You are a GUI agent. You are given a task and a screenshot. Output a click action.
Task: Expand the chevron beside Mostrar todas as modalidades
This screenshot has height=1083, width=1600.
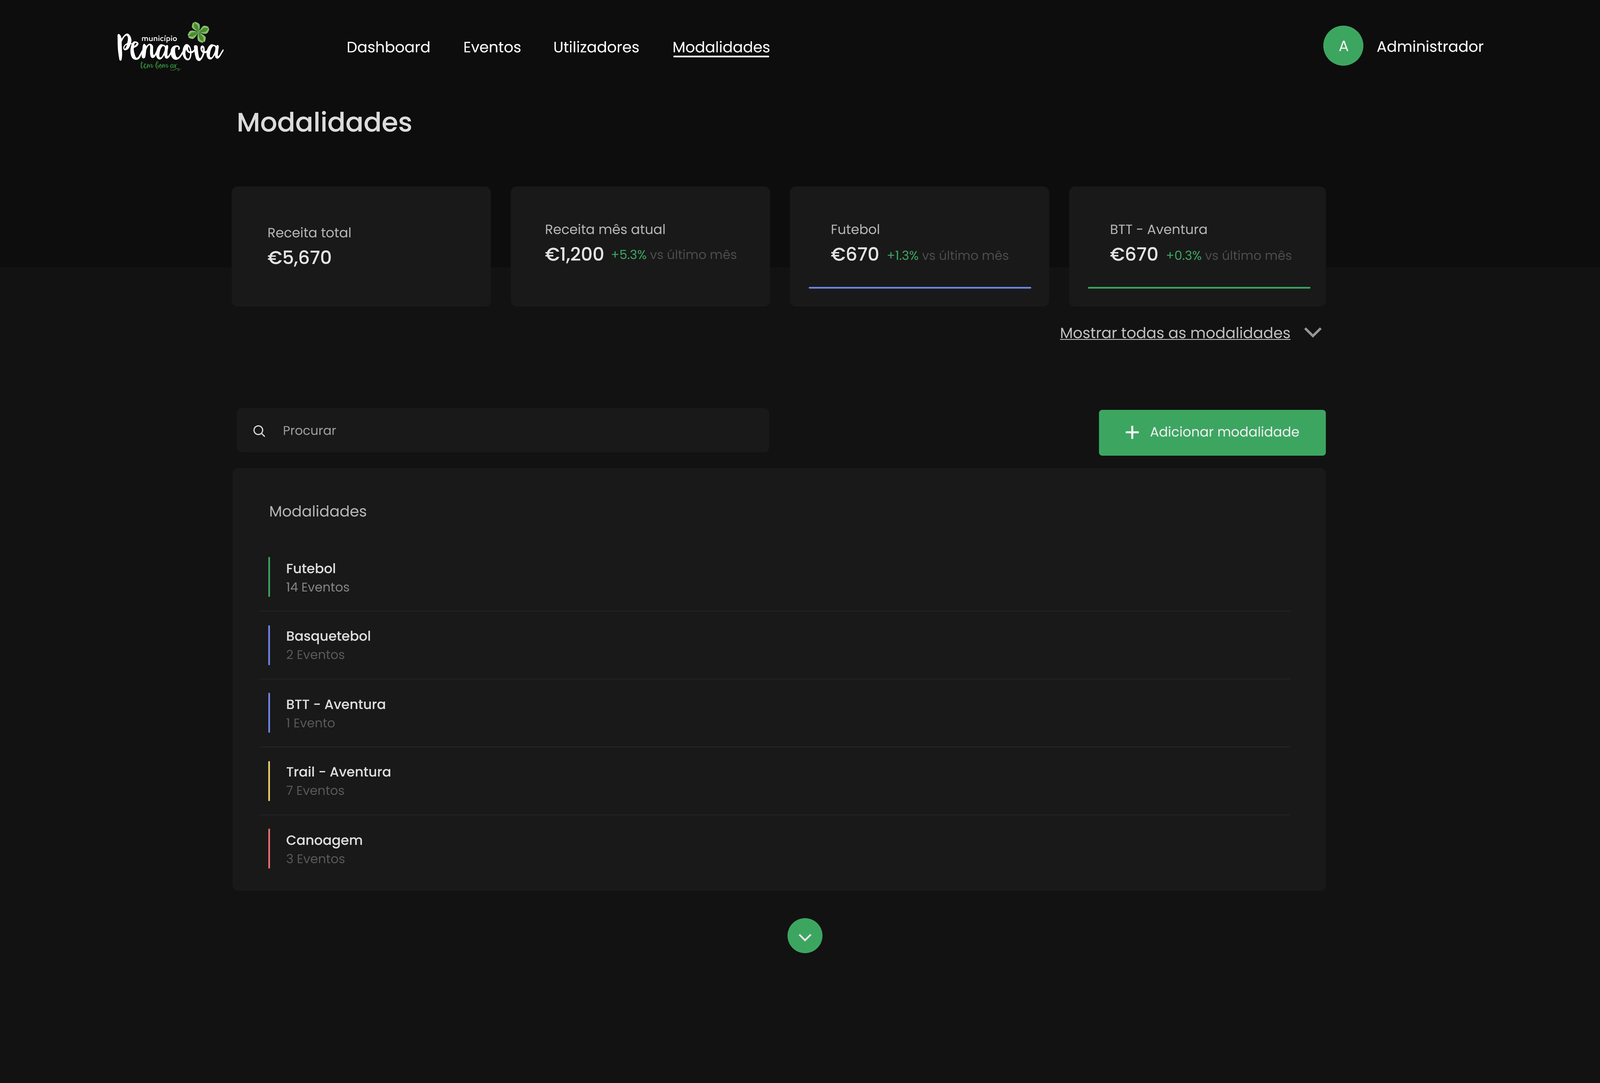(x=1313, y=333)
